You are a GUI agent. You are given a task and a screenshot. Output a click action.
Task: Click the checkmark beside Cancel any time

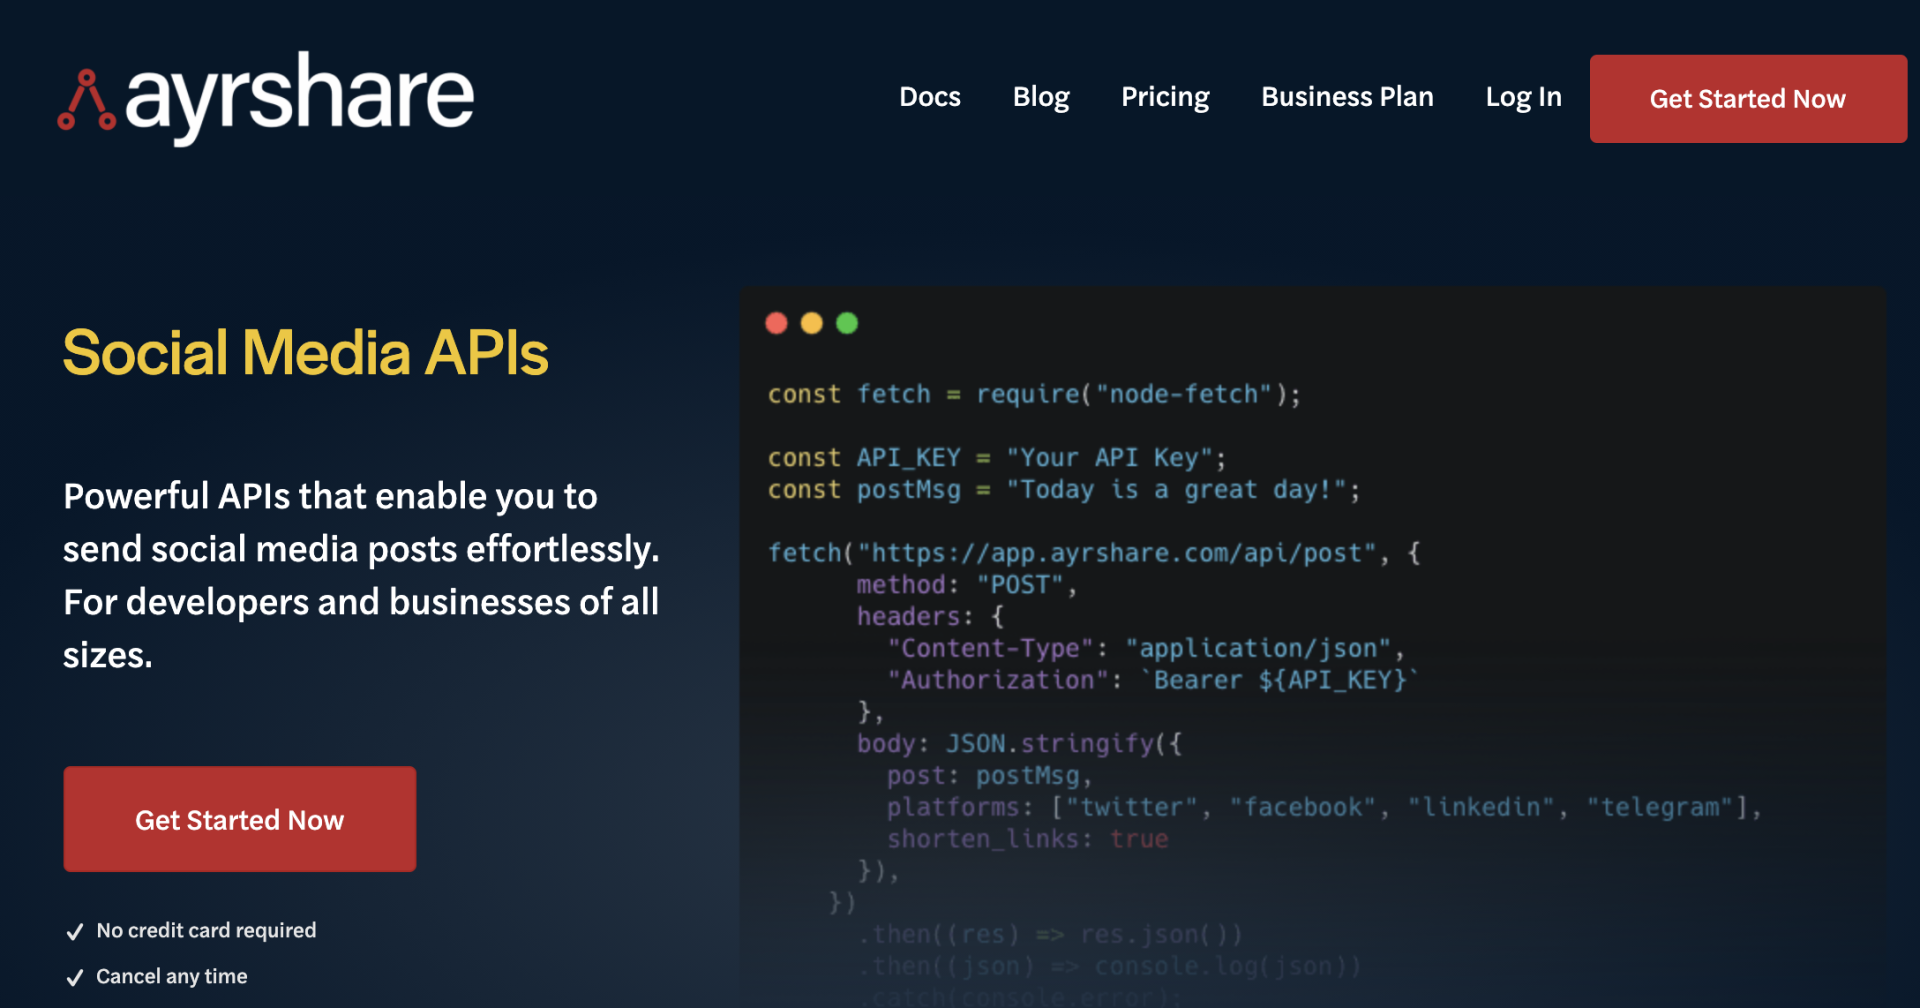click(x=75, y=978)
